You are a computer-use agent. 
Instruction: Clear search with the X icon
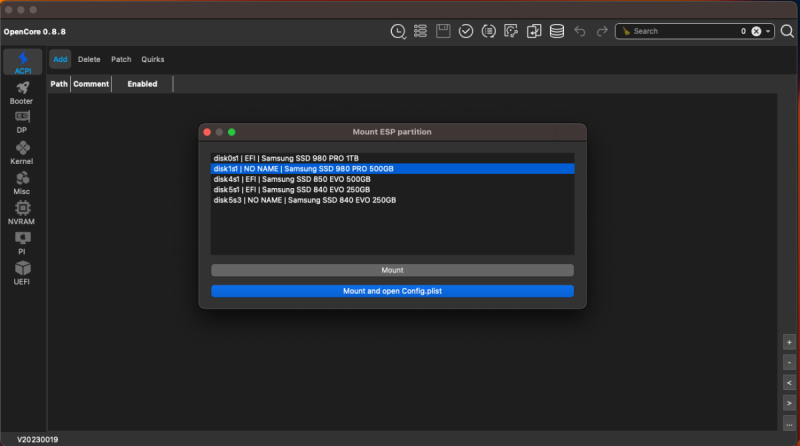coord(756,31)
